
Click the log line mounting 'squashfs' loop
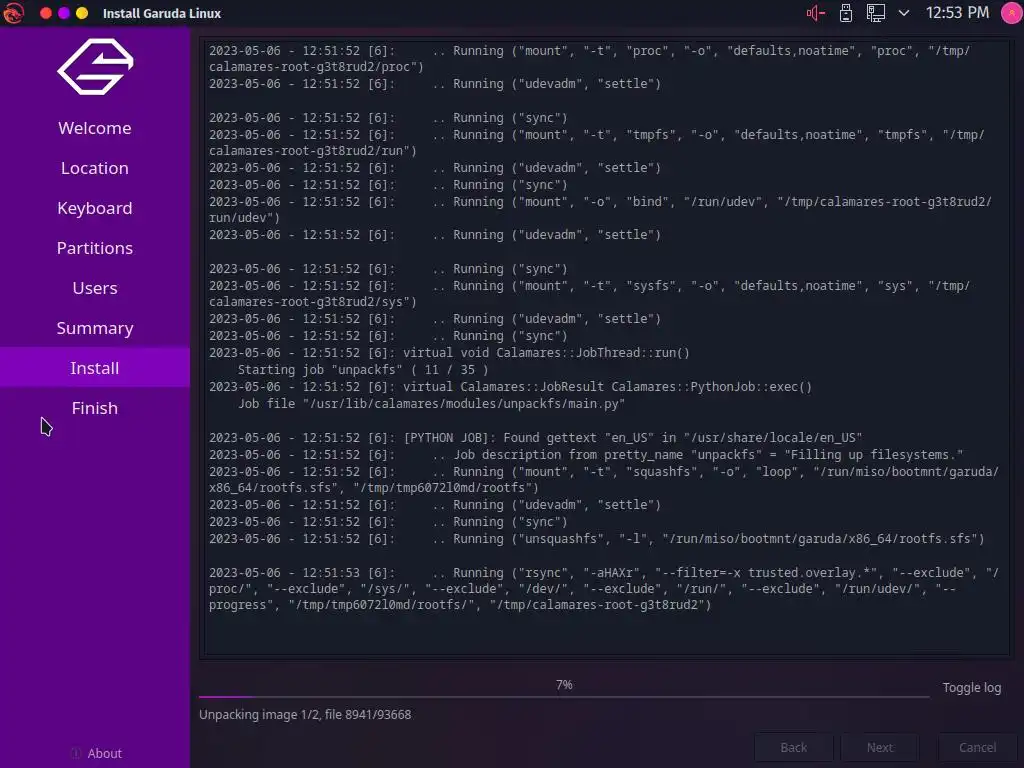(604, 479)
